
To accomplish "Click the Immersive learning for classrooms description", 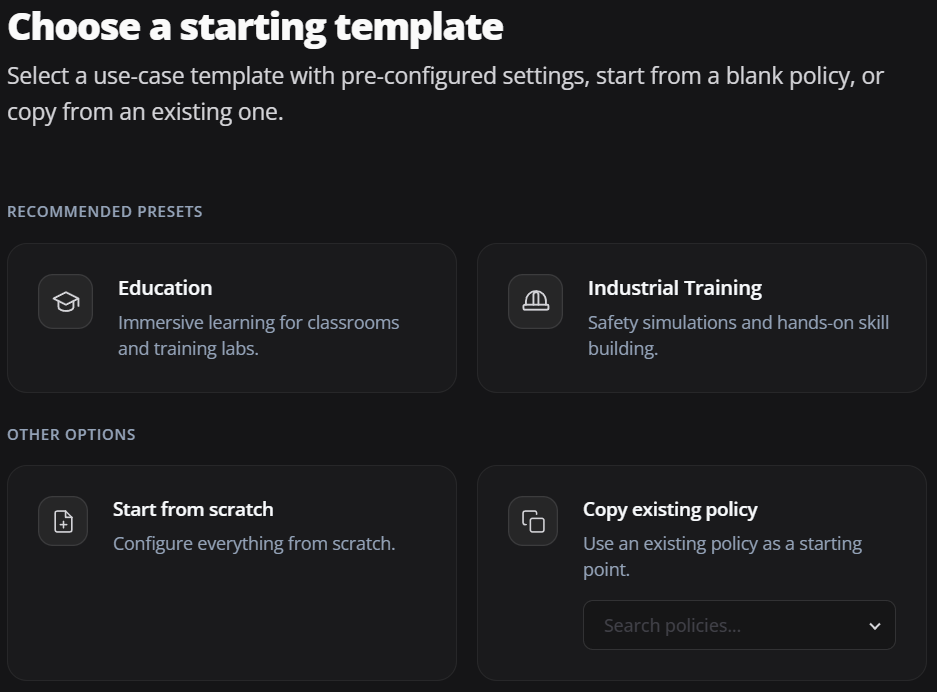I will click(258, 335).
